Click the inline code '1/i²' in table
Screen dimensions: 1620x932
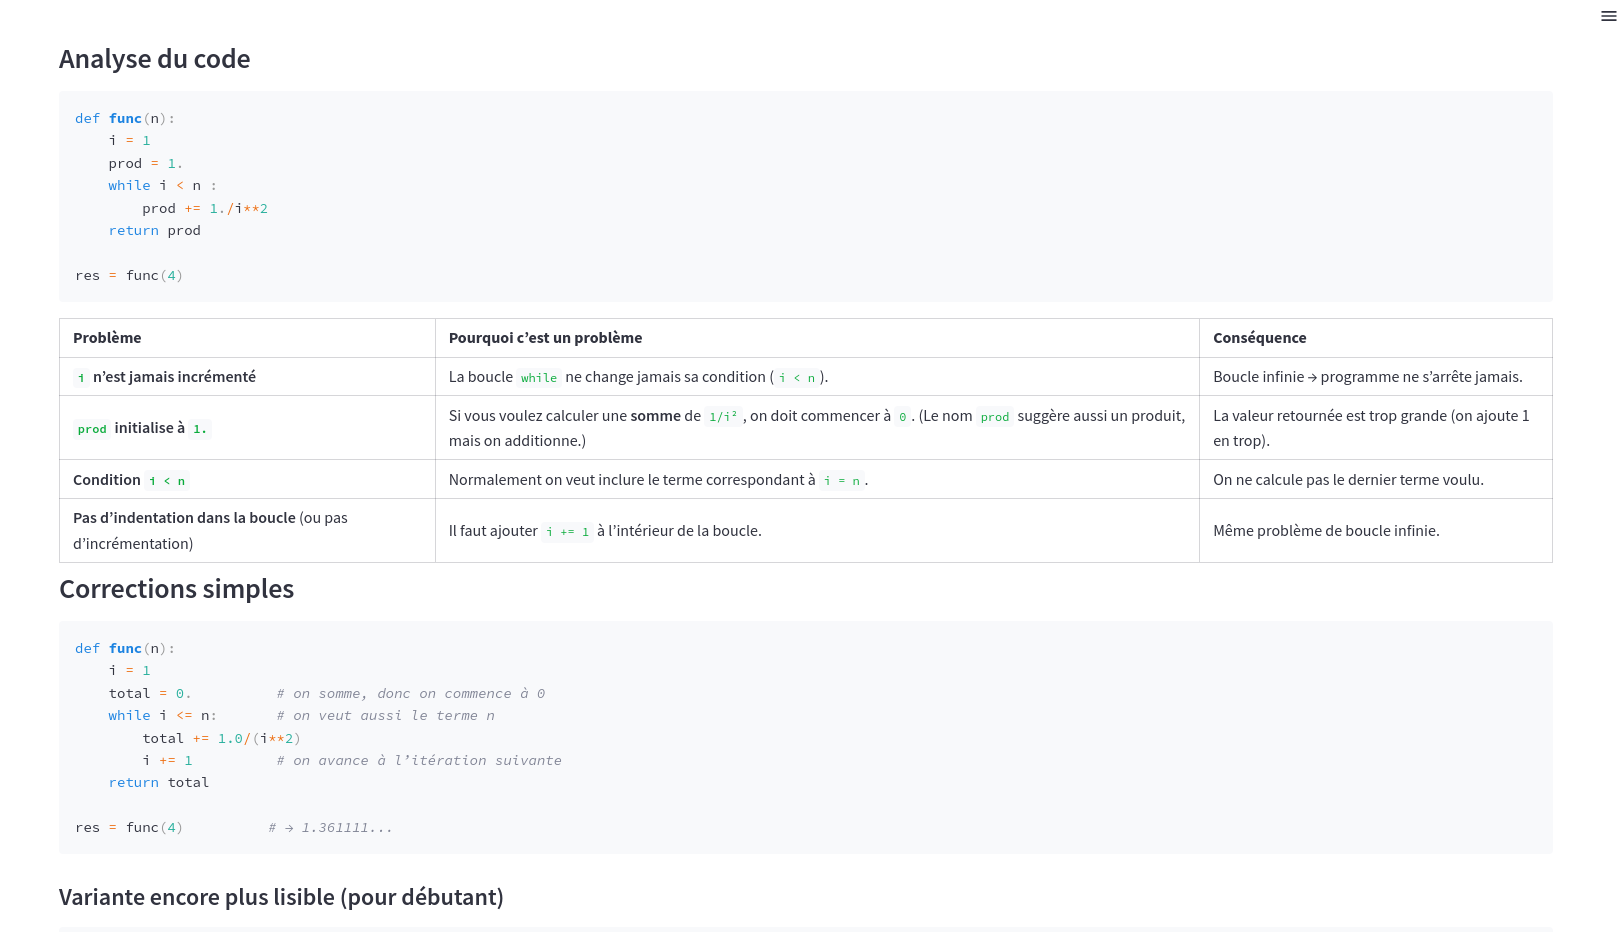[722, 417]
